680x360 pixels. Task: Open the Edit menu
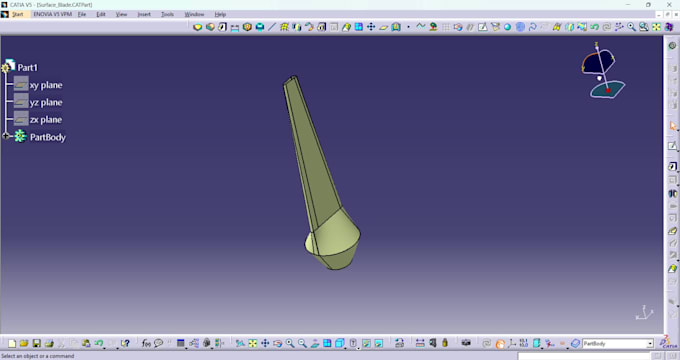[x=101, y=14]
